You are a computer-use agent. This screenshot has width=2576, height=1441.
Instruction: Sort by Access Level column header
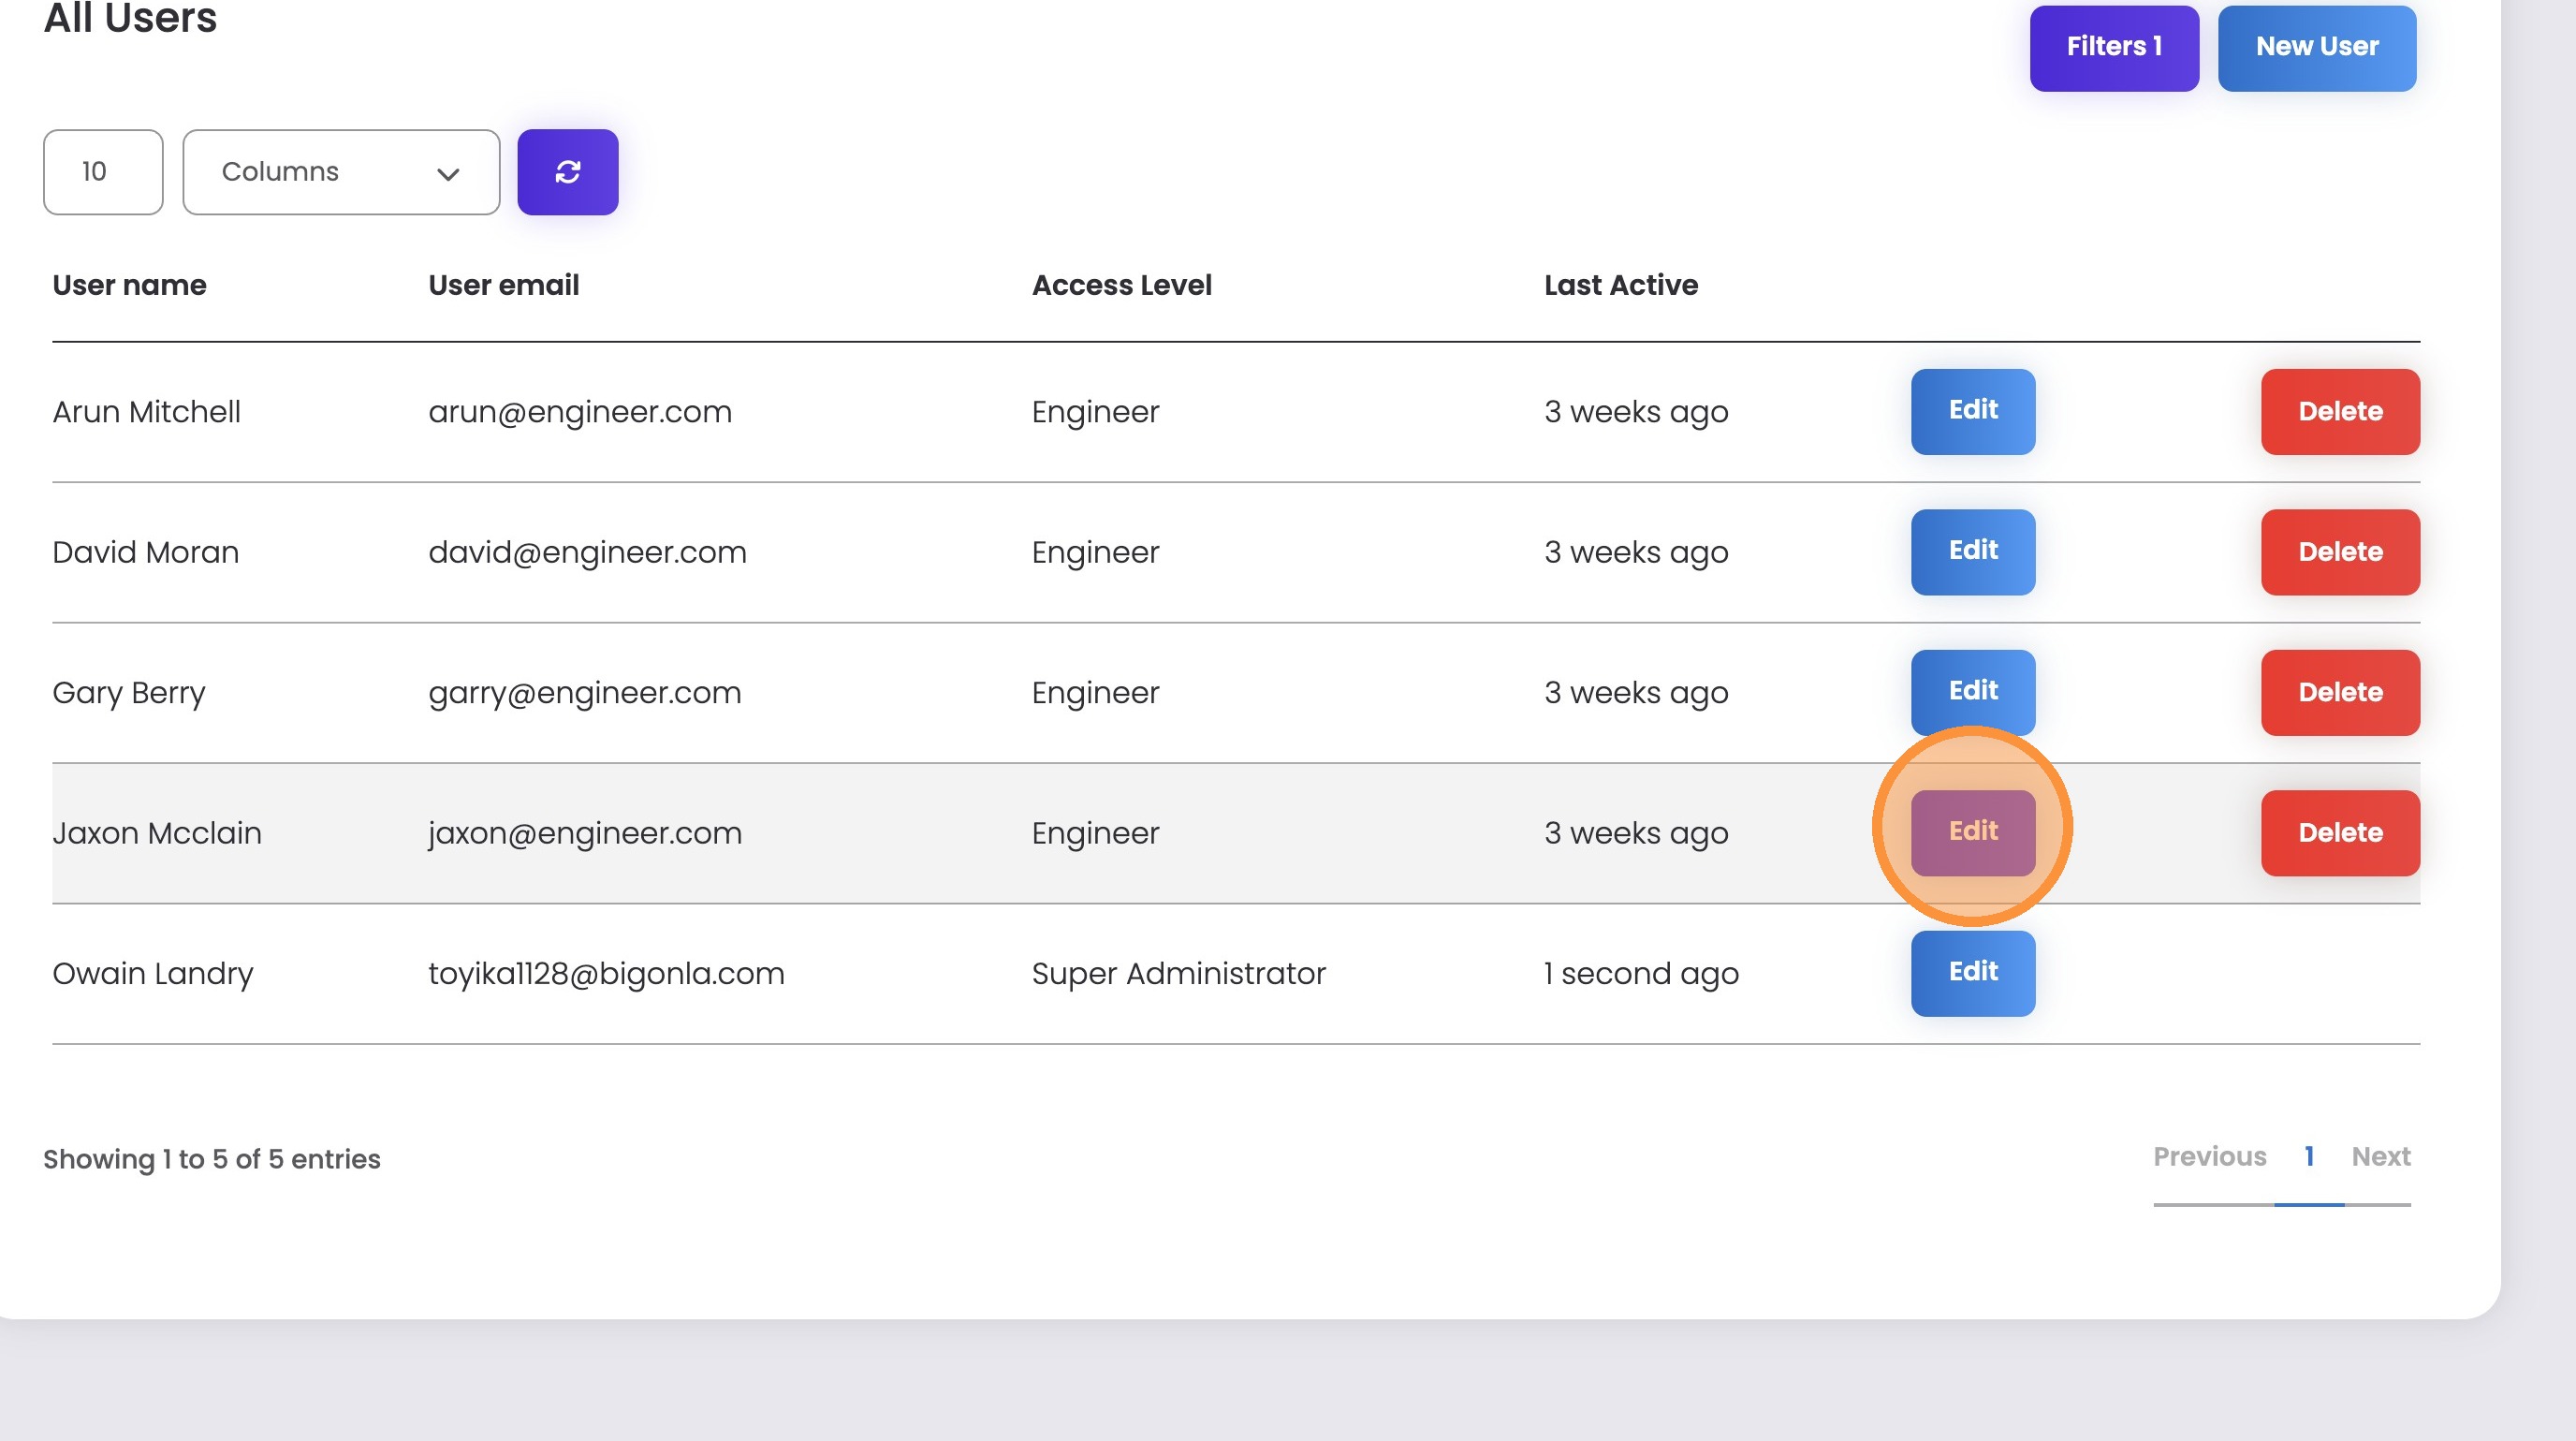point(1121,285)
